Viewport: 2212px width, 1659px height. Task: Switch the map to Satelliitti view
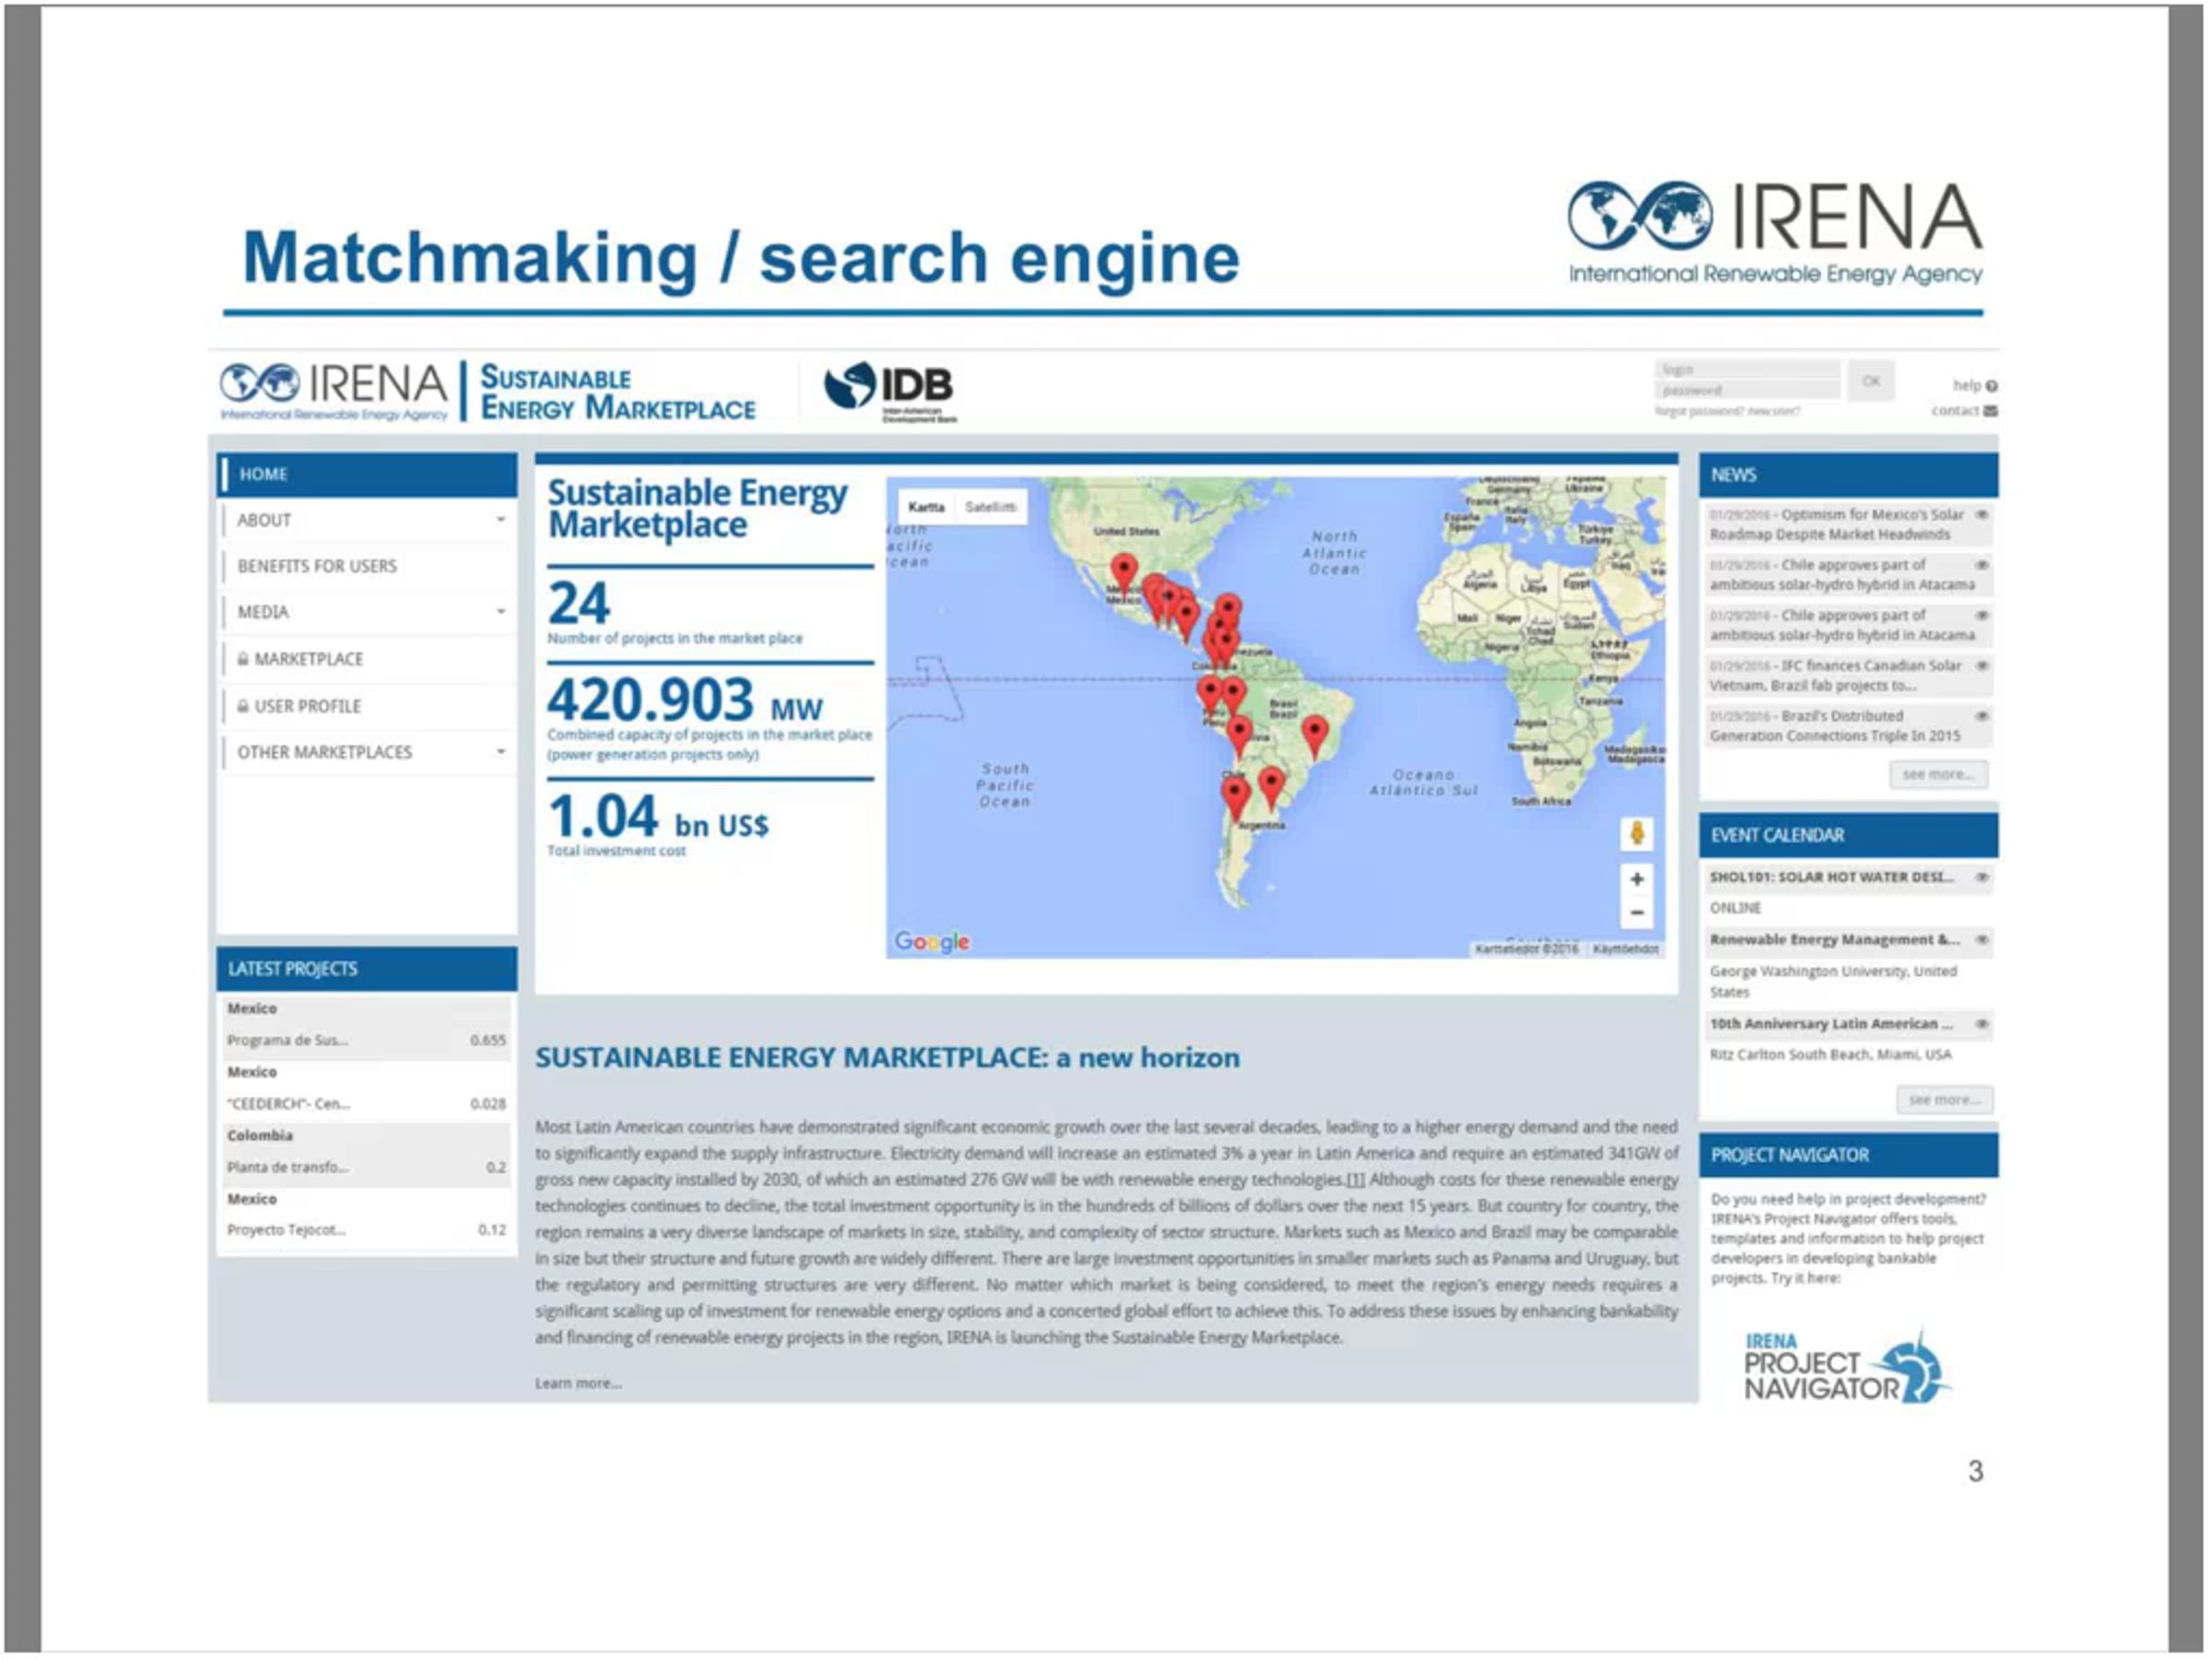tap(991, 507)
